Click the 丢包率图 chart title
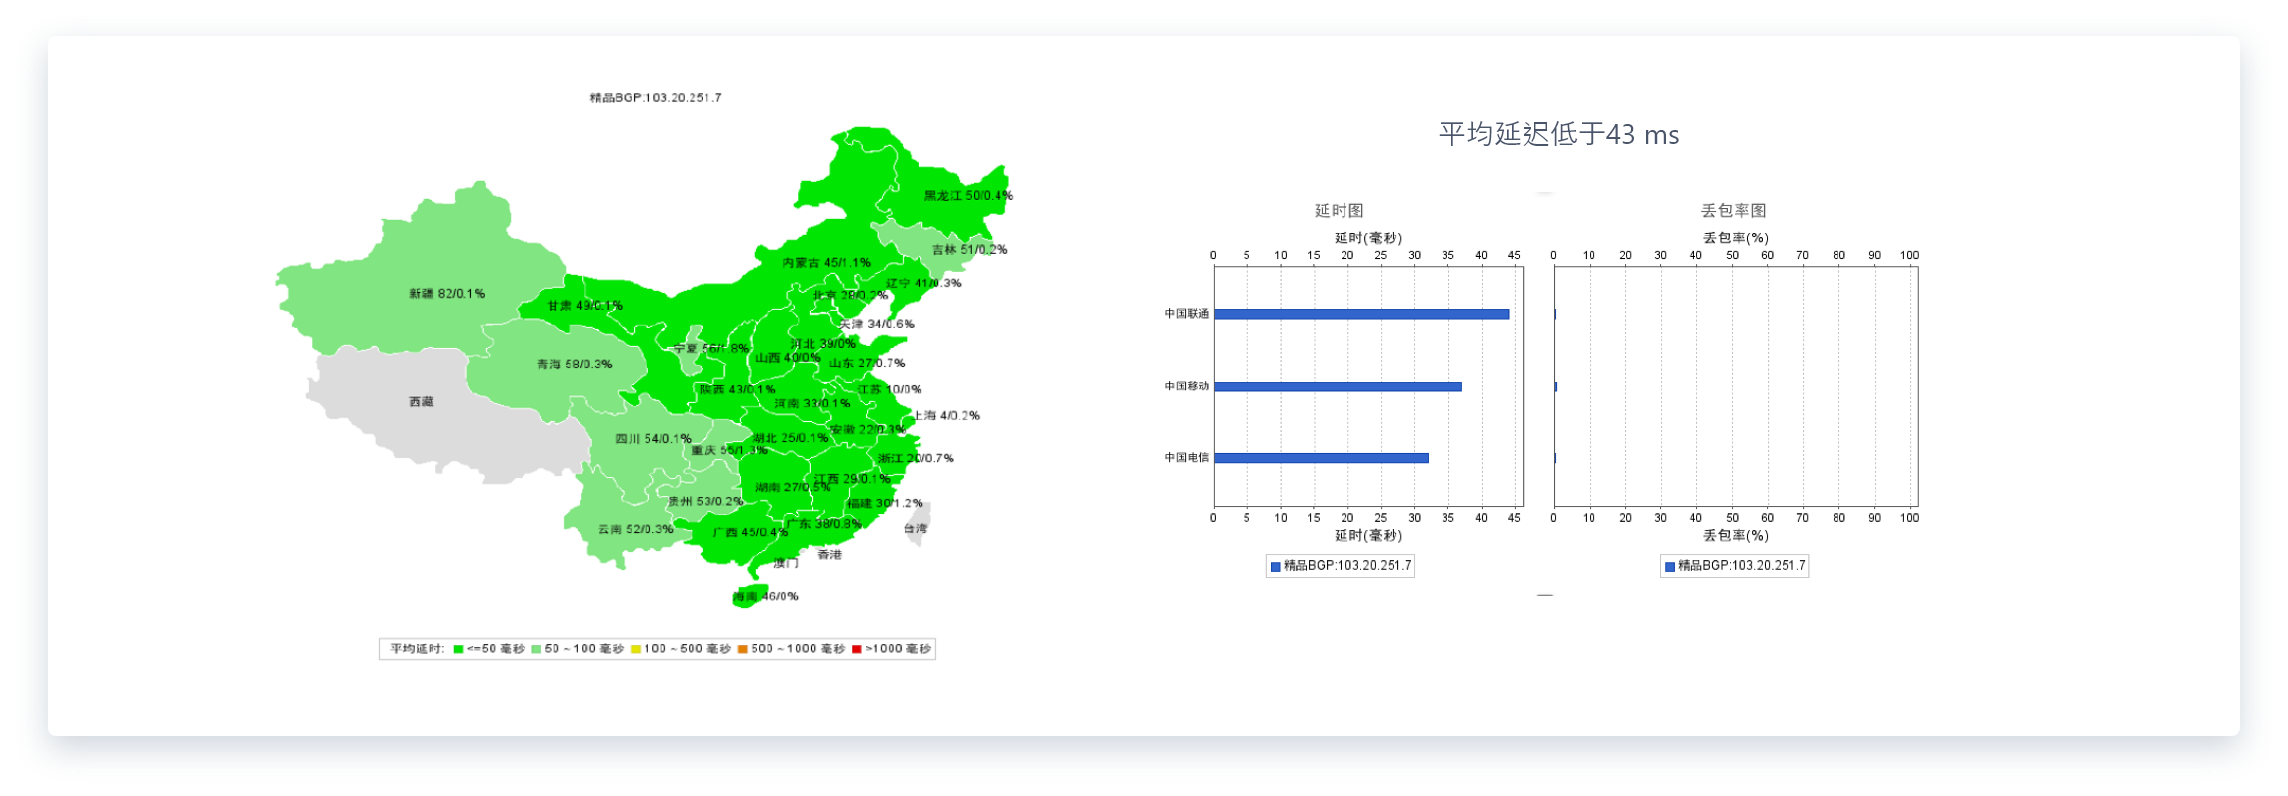 [1733, 211]
